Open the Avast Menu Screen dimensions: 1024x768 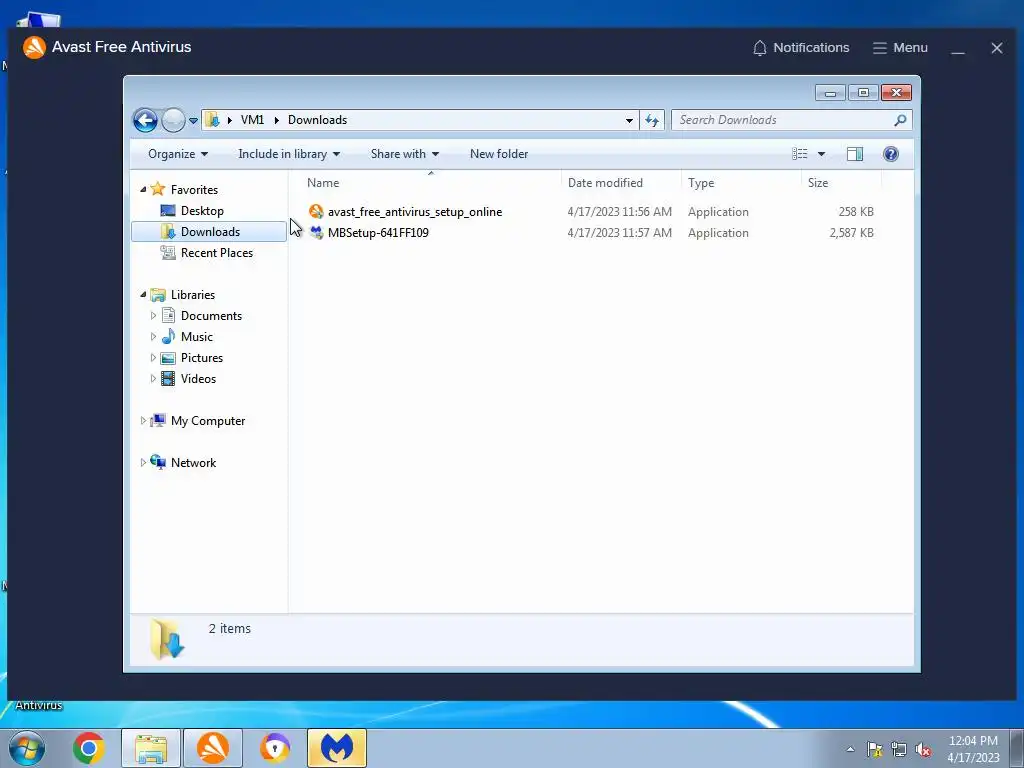click(900, 48)
